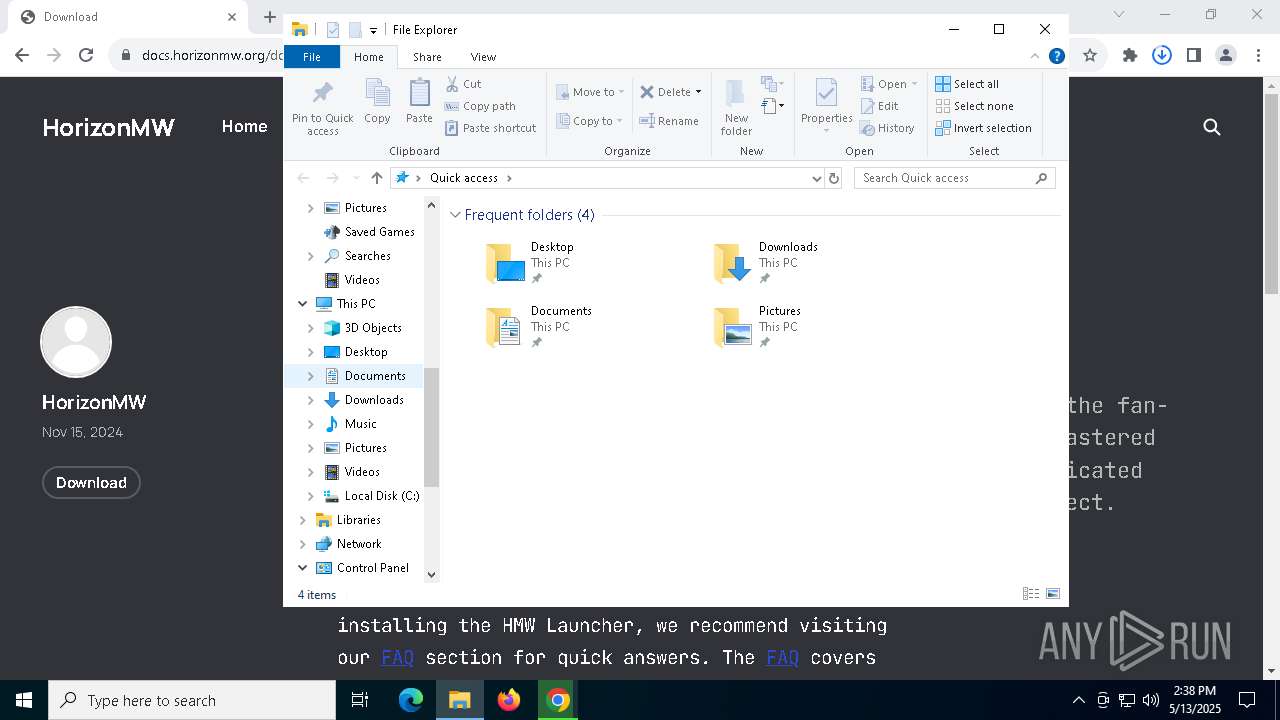Open the Open button dropdown

click(914, 84)
